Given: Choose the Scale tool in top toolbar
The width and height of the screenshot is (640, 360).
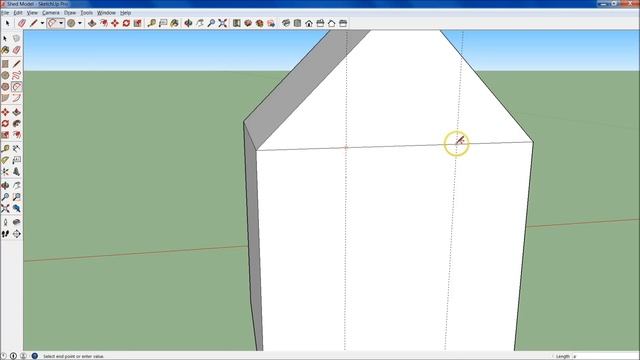Looking at the screenshot, I should tap(138, 23).
